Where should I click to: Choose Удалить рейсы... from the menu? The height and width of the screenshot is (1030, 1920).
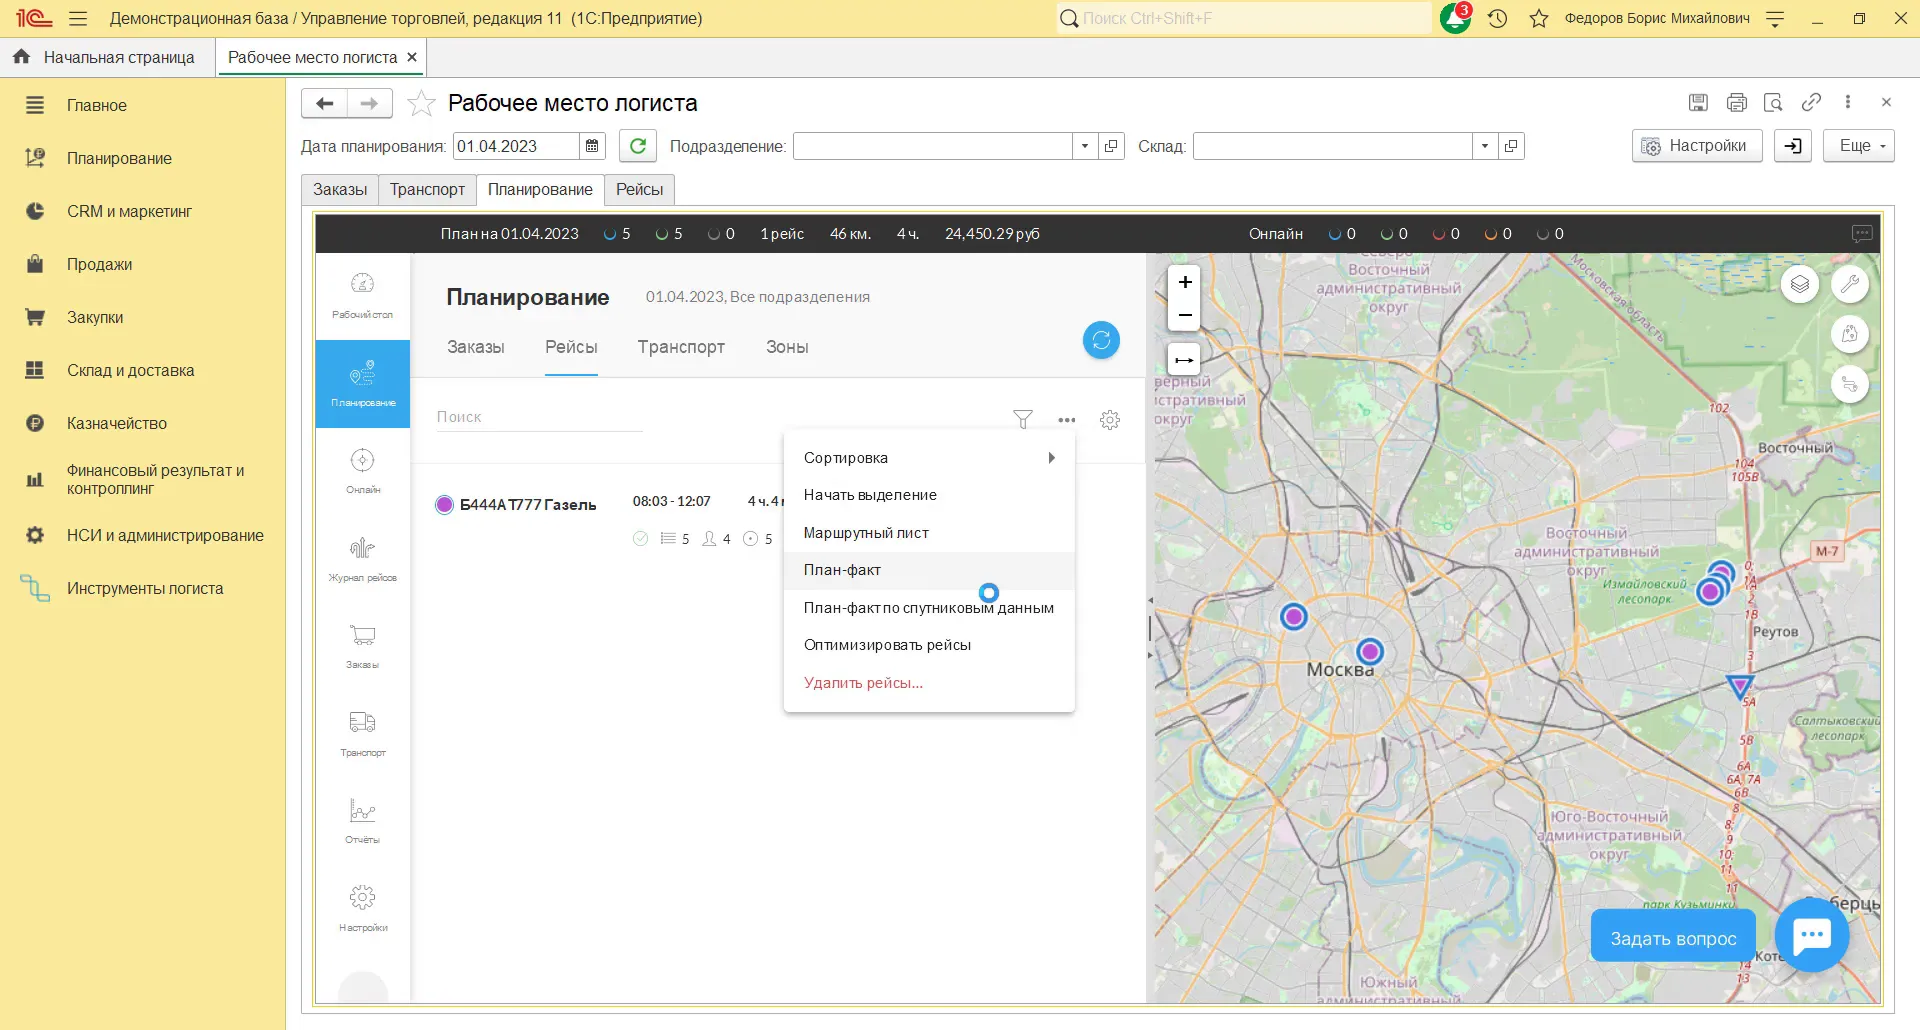tap(929, 683)
